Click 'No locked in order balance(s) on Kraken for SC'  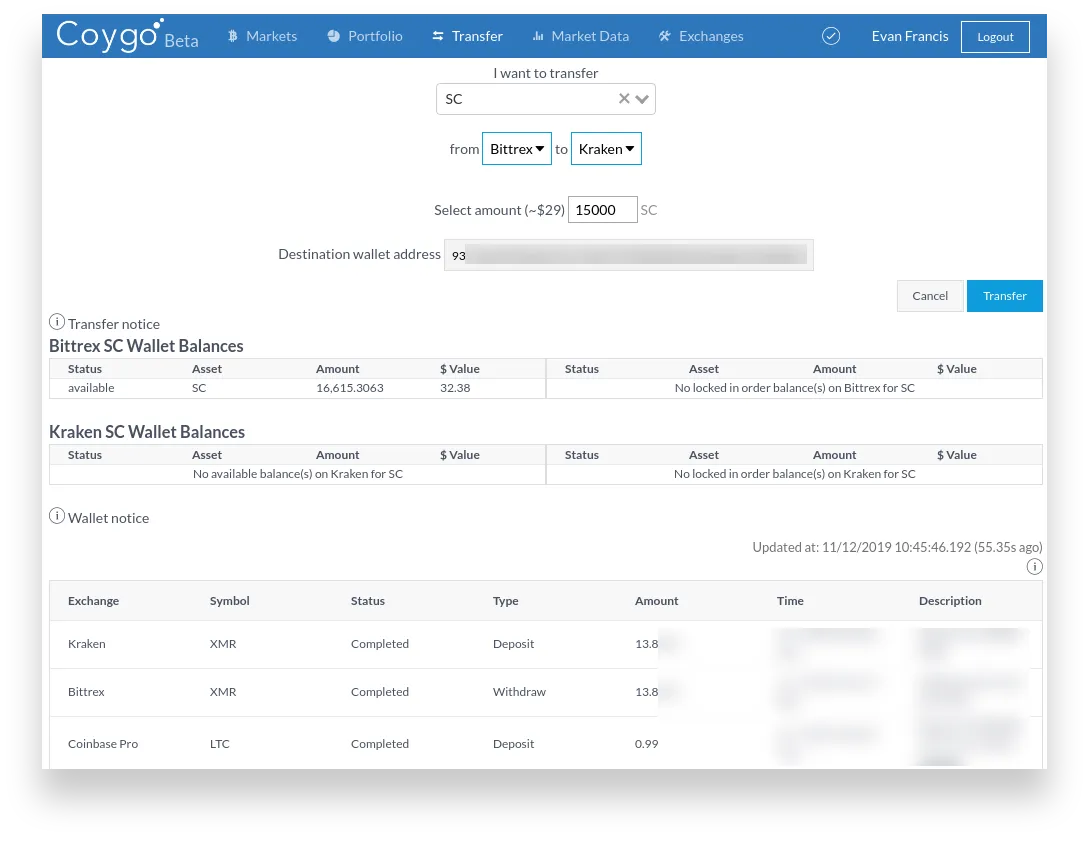pos(795,474)
